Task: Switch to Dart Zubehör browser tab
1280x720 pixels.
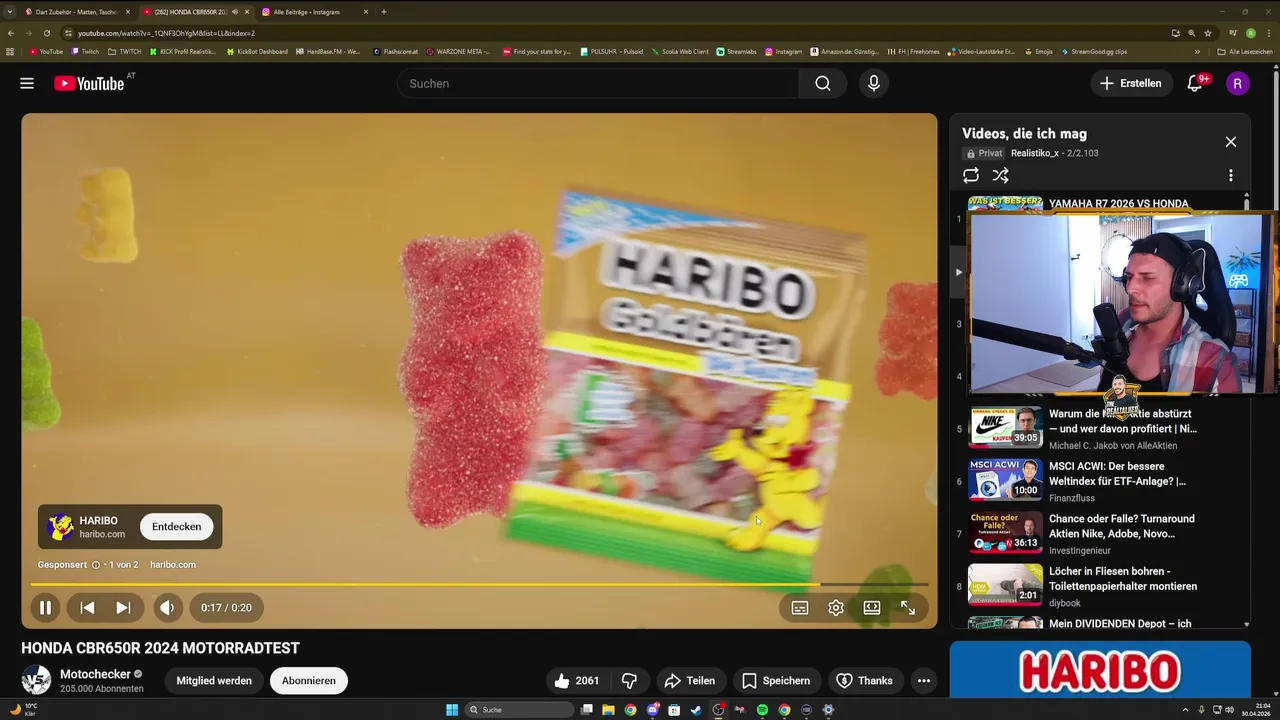Action: [77, 12]
